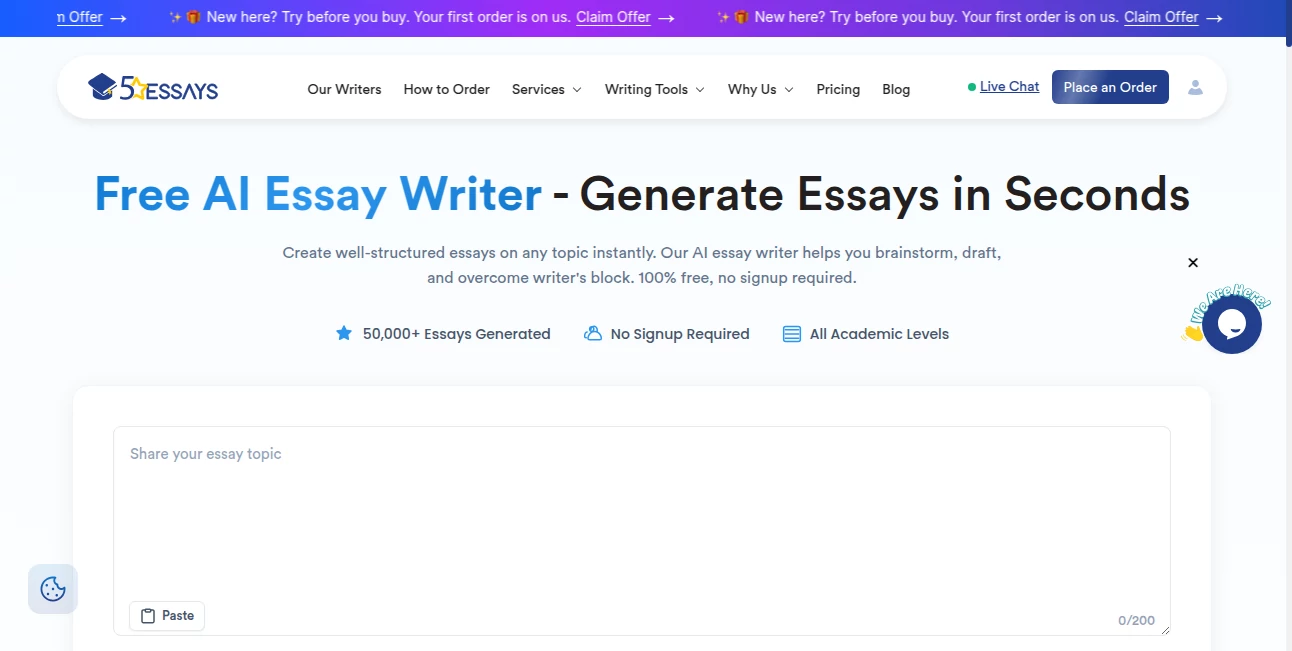This screenshot has height=651, width=1292.
Task: Click the No Signup Required icon
Action: coord(593,333)
